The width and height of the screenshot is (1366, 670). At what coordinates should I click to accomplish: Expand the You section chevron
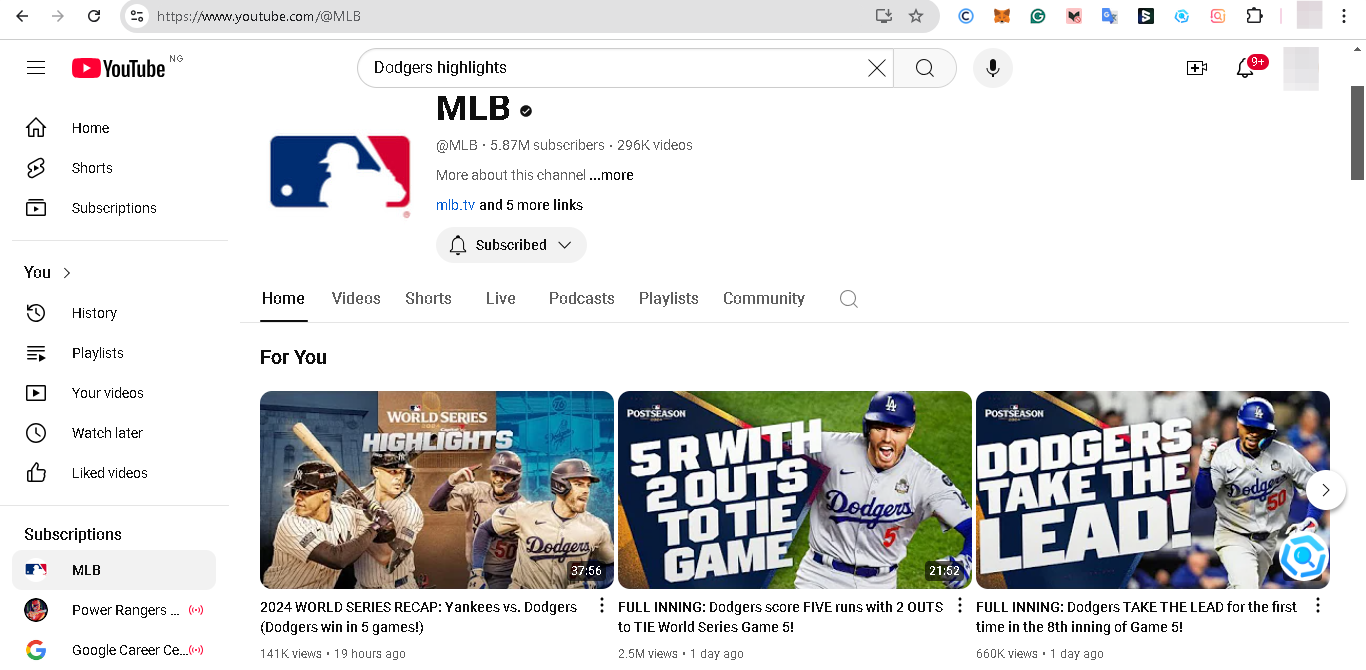[67, 273]
